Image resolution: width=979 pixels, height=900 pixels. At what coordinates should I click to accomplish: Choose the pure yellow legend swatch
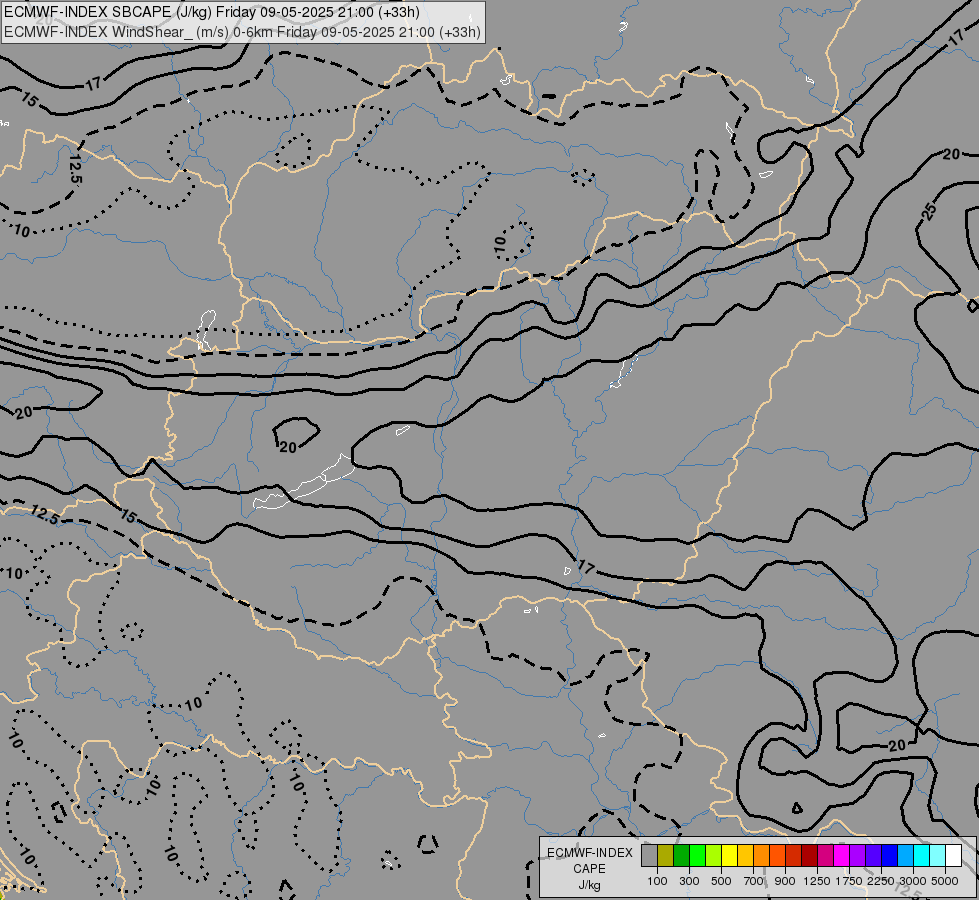730,856
